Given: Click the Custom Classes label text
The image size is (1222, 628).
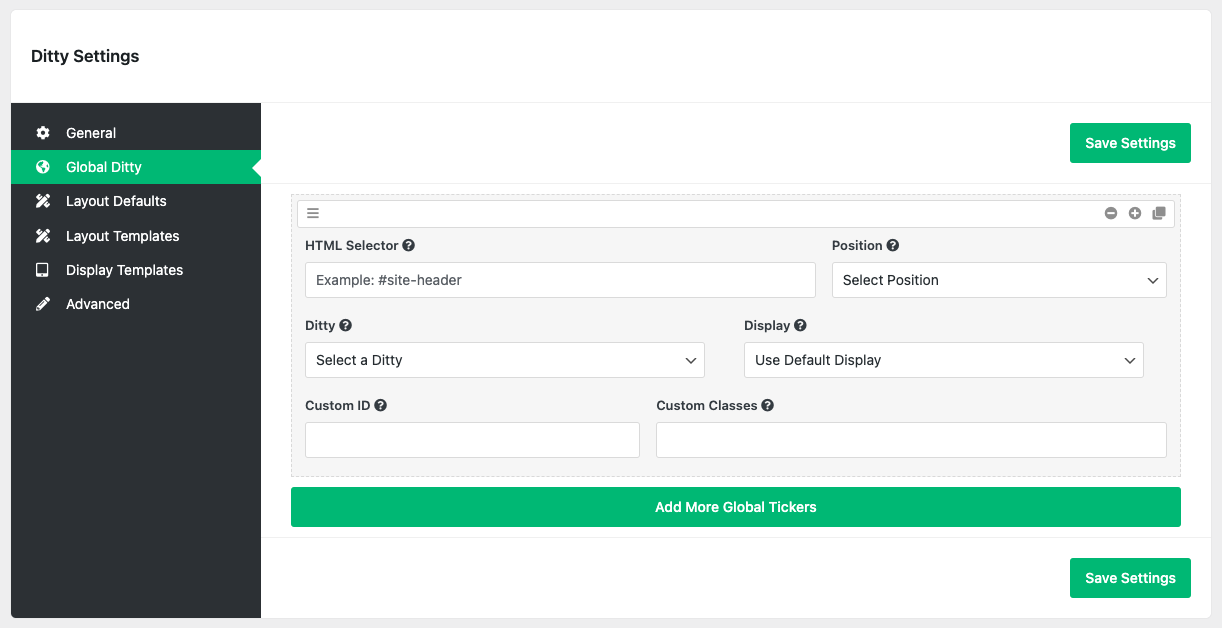Looking at the screenshot, I should (x=707, y=405).
